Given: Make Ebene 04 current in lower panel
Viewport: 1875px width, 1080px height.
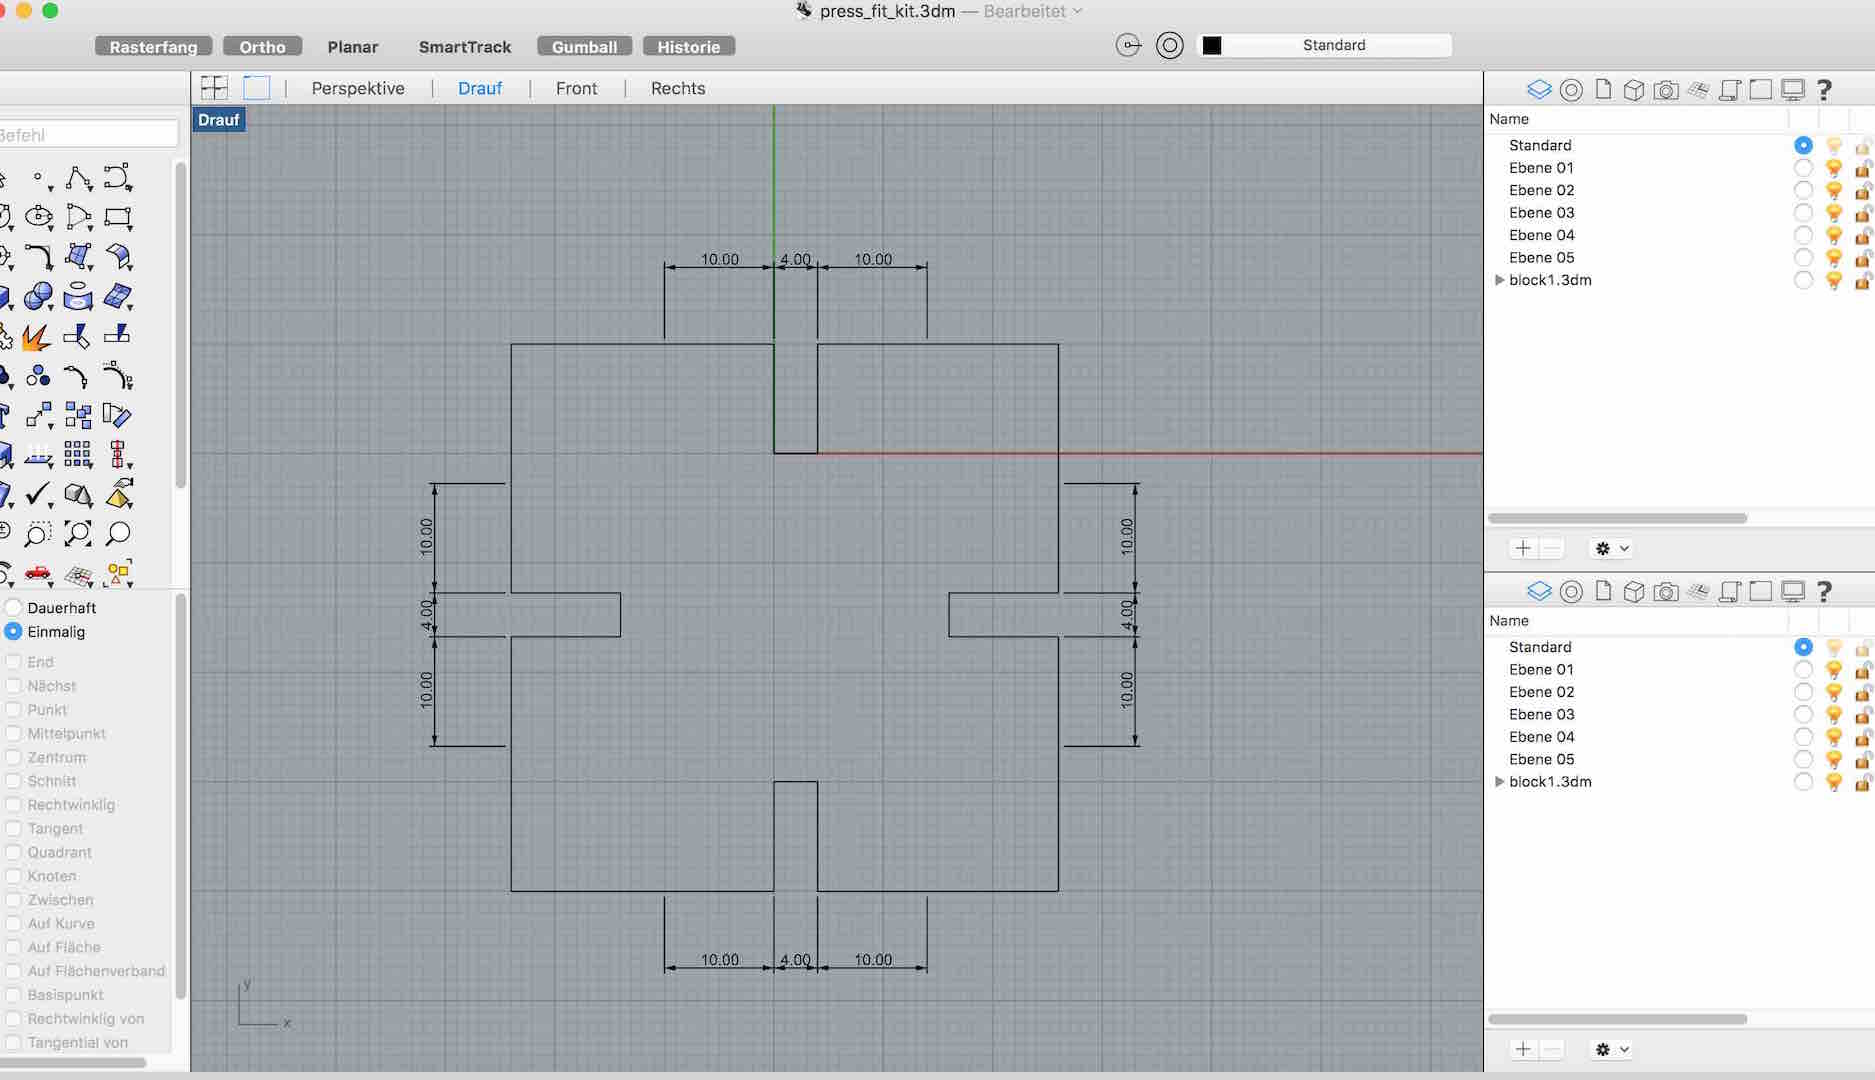Looking at the screenshot, I should [x=1803, y=737].
